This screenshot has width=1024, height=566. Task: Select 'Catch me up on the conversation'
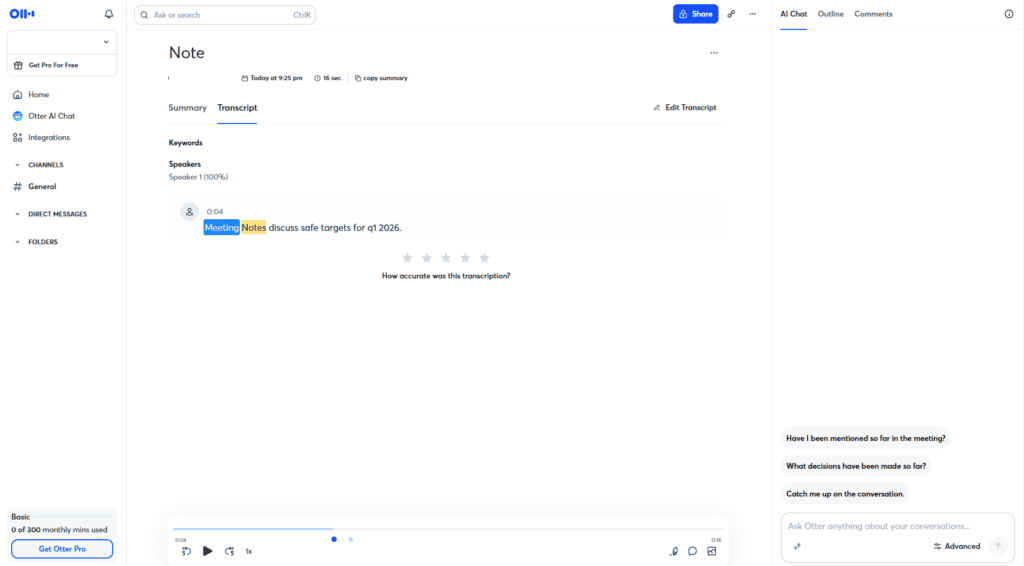(x=845, y=494)
